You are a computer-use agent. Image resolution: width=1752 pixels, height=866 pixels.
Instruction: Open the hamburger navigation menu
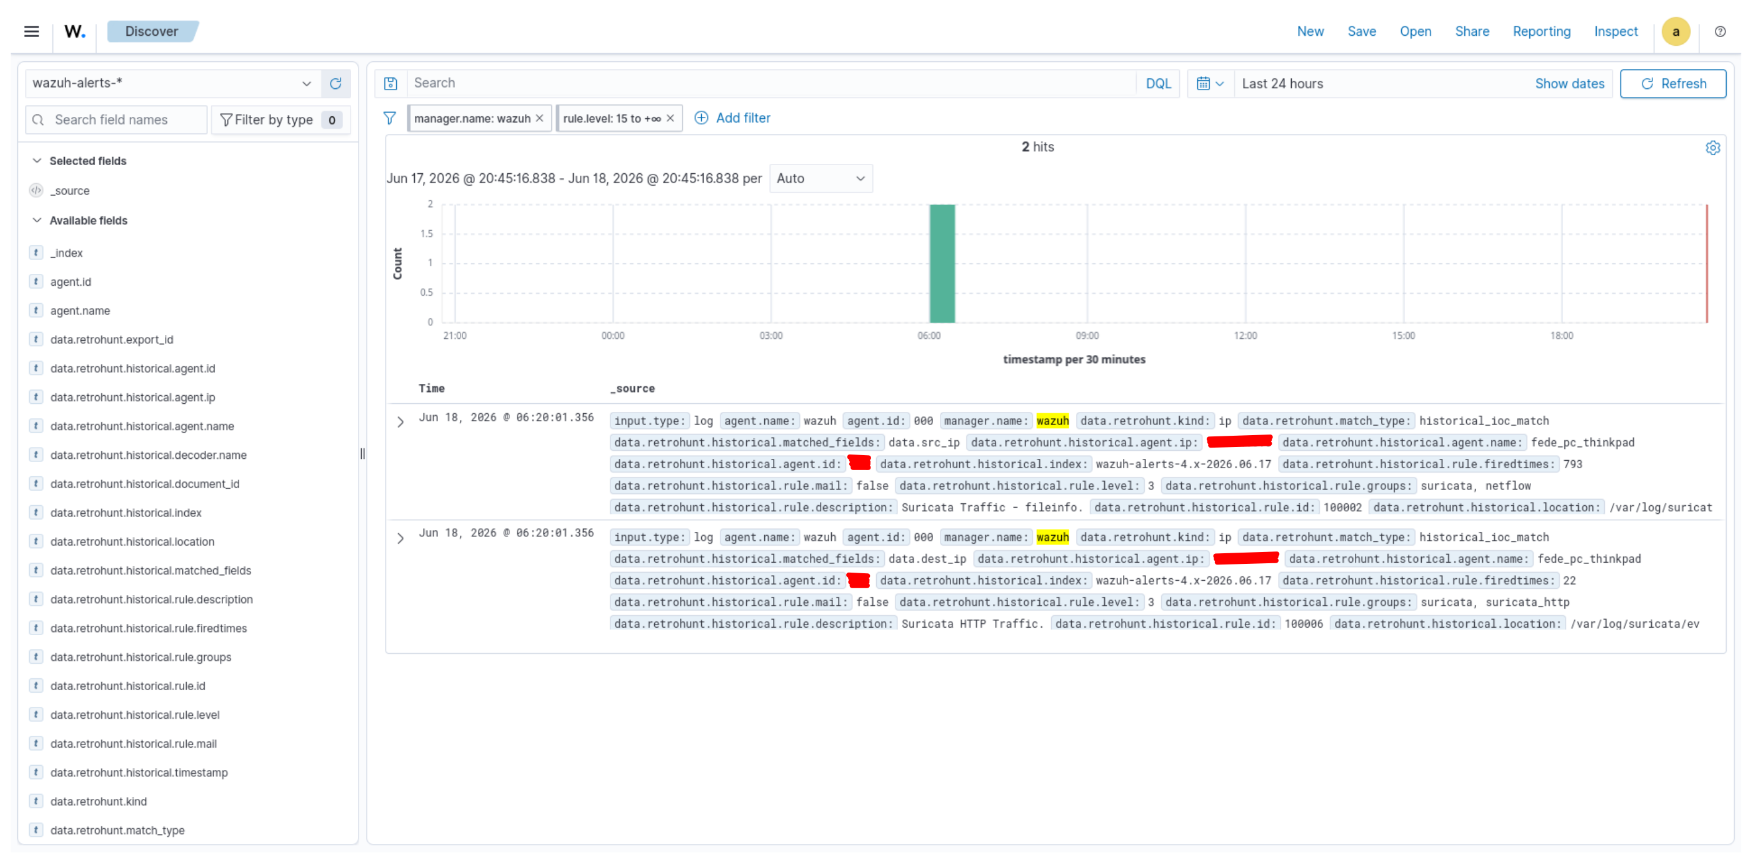click(32, 31)
